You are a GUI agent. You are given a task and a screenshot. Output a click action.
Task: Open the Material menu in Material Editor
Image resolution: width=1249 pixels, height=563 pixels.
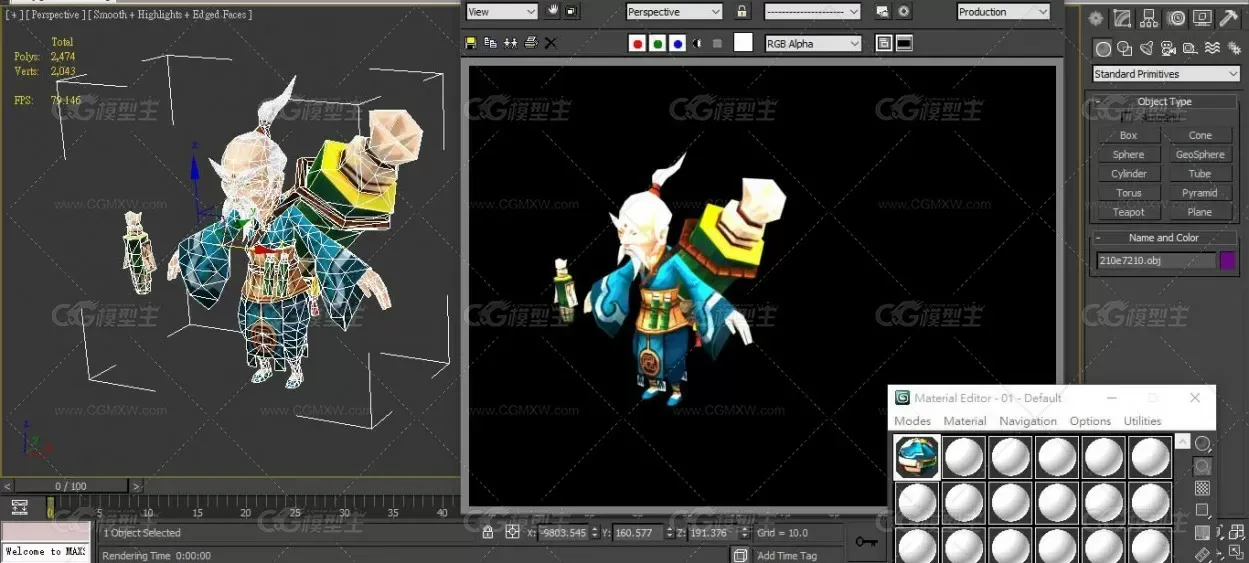(x=965, y=421)
